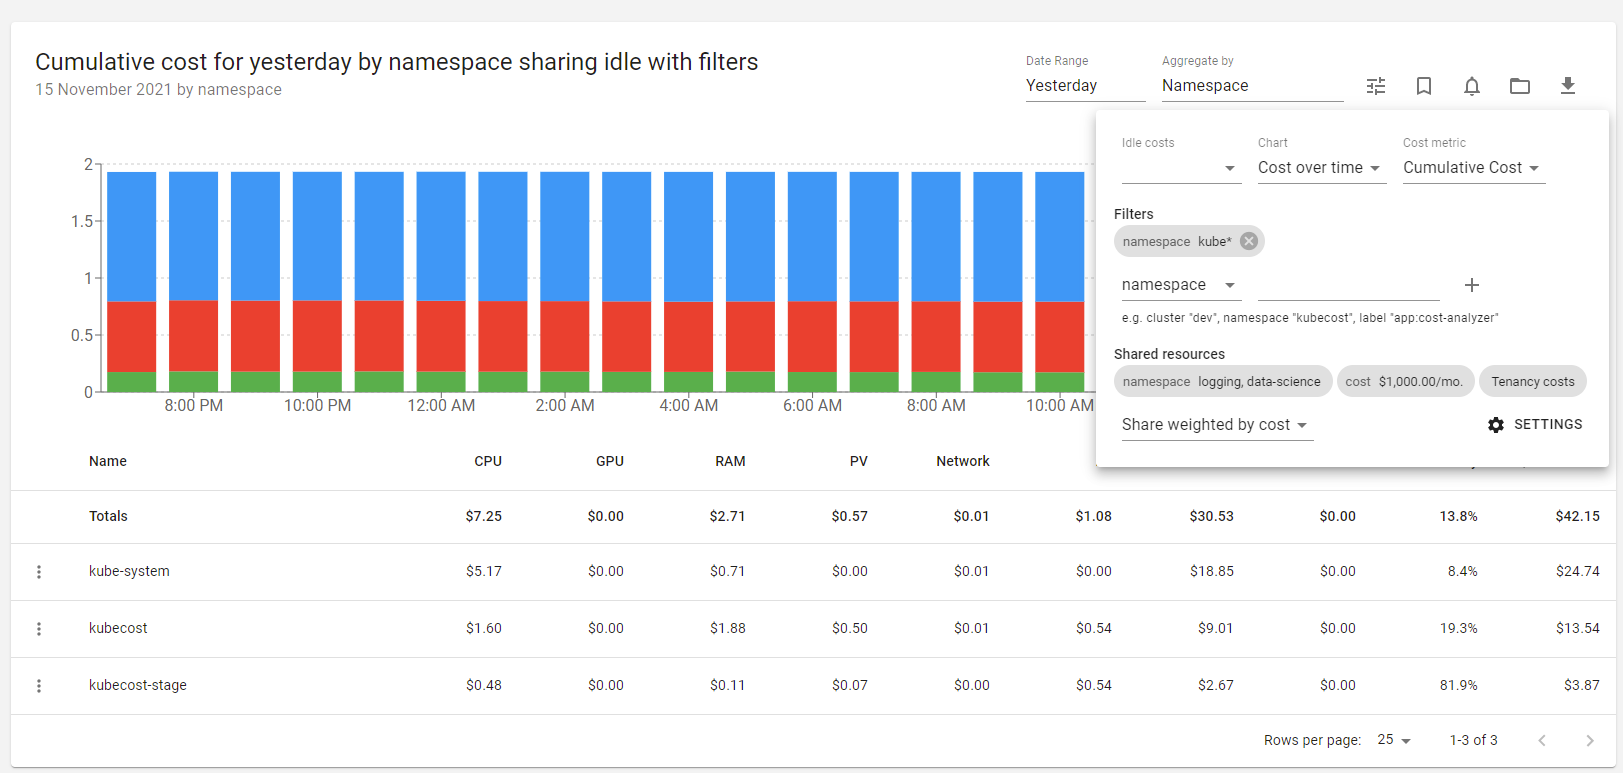Click the filter value input field
Screen dimensions: 1623x773
[1349, 286]
